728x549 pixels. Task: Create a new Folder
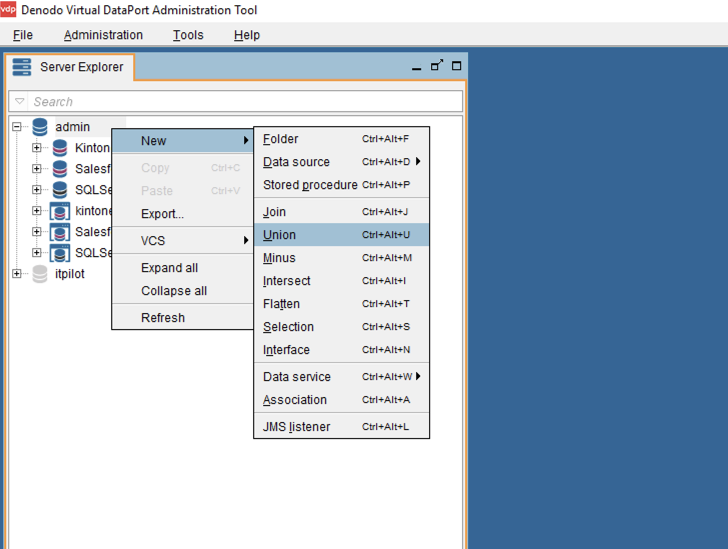click(341, 139)
